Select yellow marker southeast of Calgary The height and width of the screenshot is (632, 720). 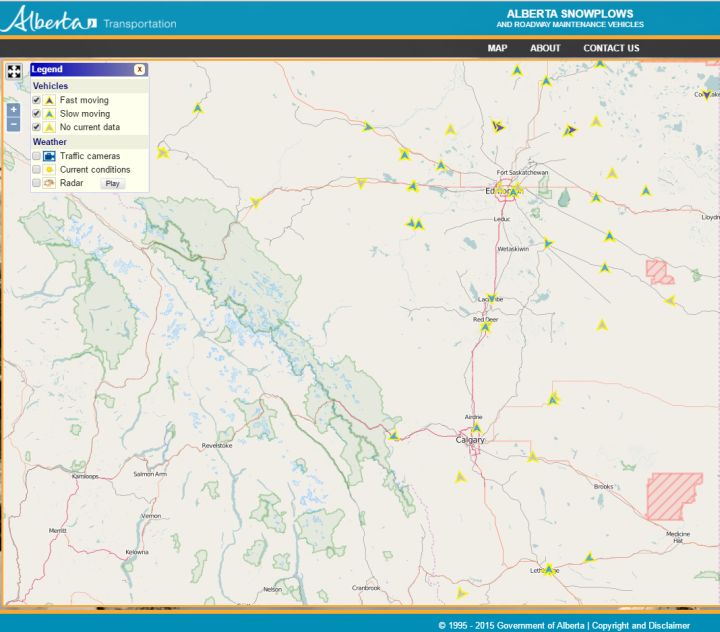[x=533, y=457]
